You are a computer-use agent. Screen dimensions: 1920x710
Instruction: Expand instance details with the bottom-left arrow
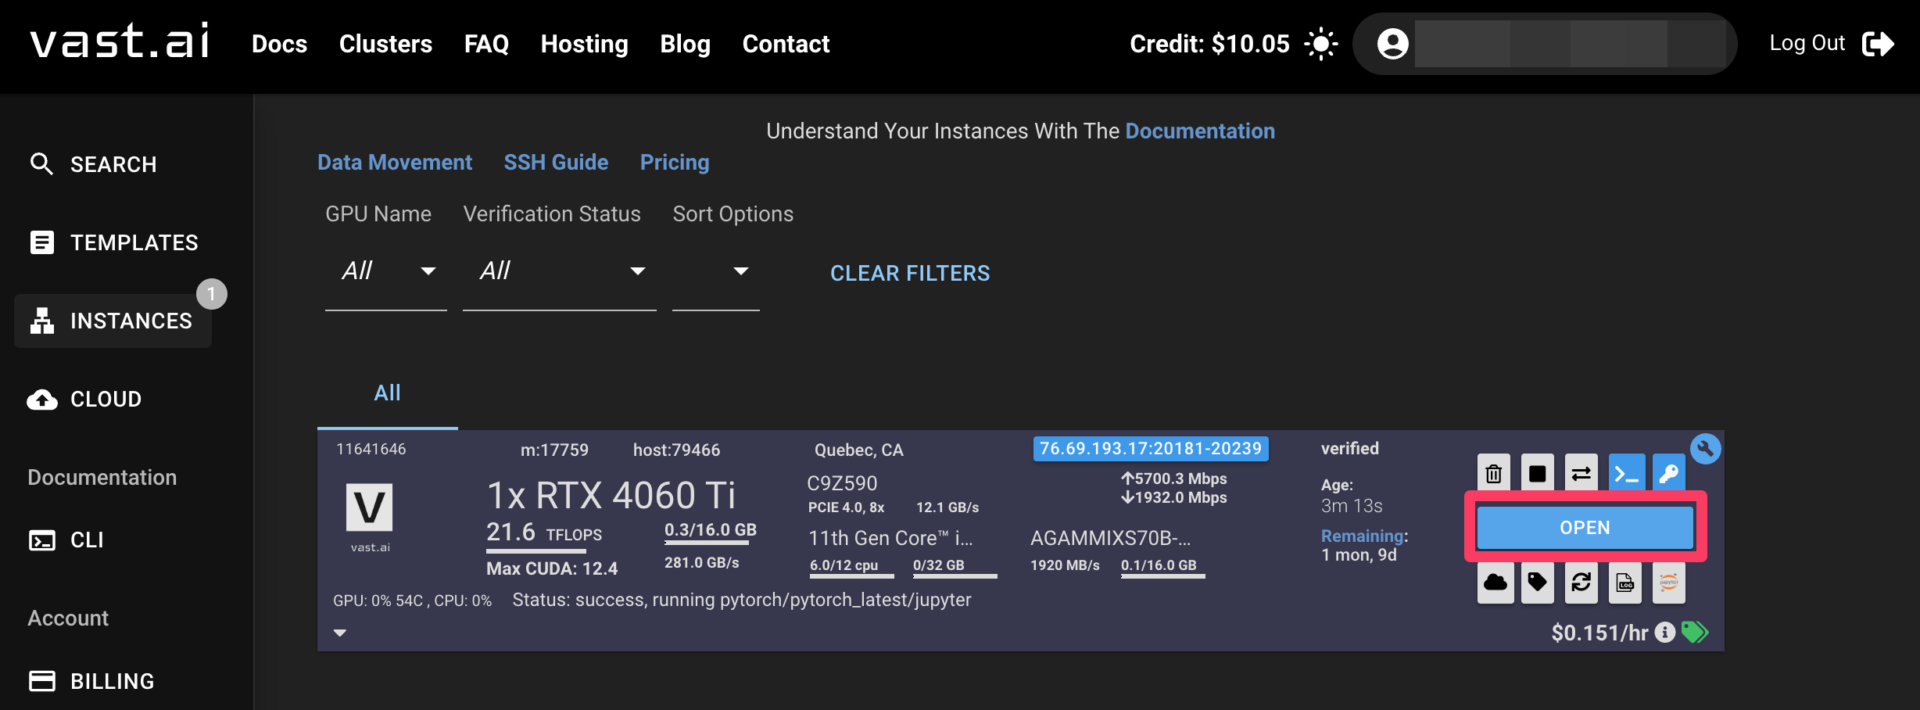point(340,633)
